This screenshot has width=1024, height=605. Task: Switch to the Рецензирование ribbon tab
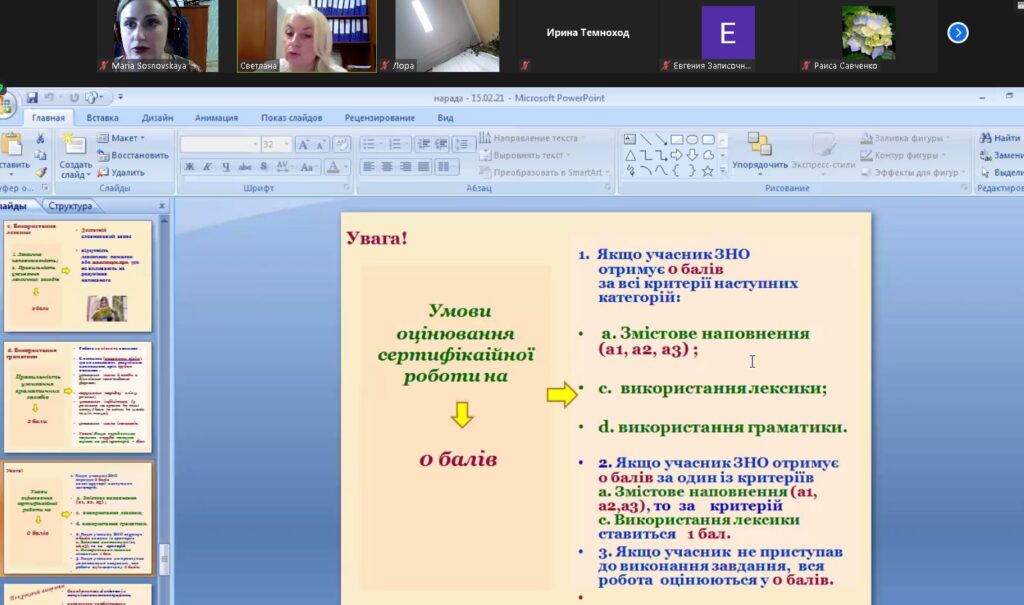click(x=379, y=118)
